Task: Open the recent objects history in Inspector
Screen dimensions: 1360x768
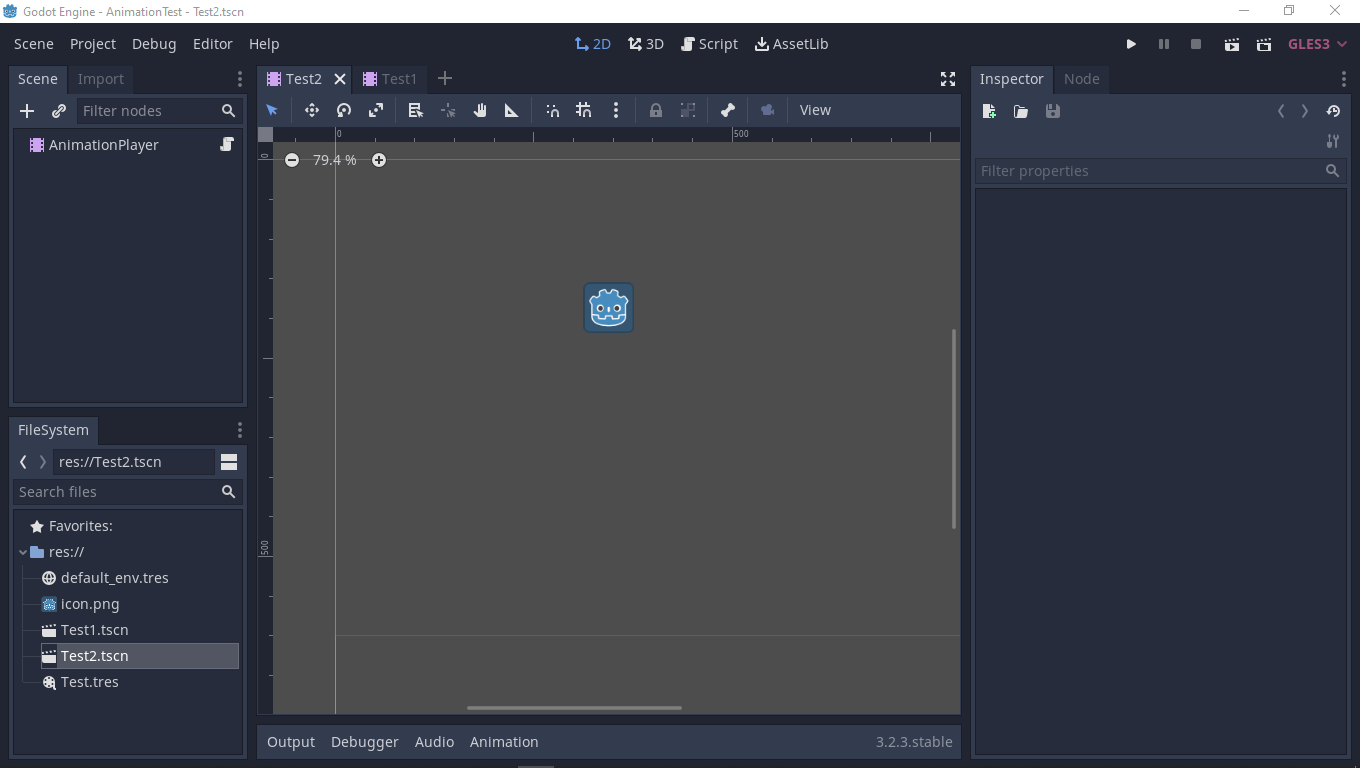Action: (x=1333, y=111)
